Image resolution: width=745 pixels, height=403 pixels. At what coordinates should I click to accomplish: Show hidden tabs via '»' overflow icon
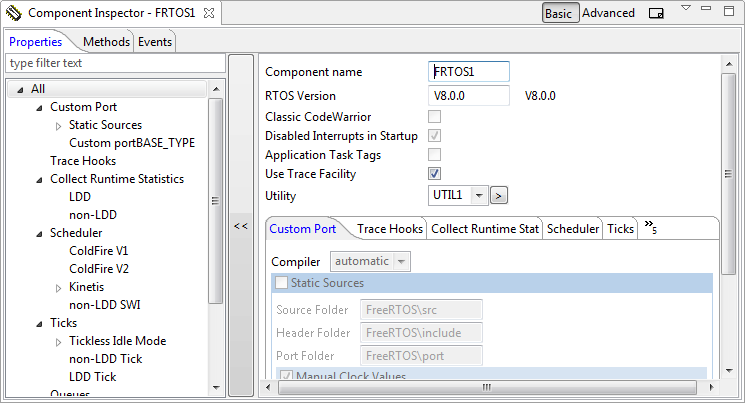coord(650,228)
